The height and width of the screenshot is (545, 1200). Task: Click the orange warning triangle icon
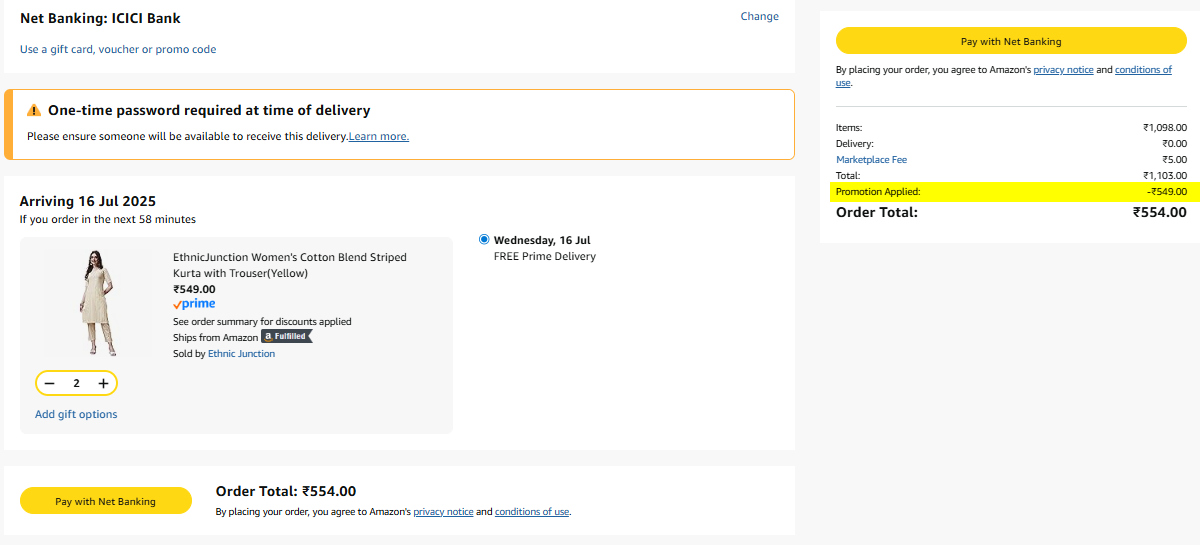(34, 110)
